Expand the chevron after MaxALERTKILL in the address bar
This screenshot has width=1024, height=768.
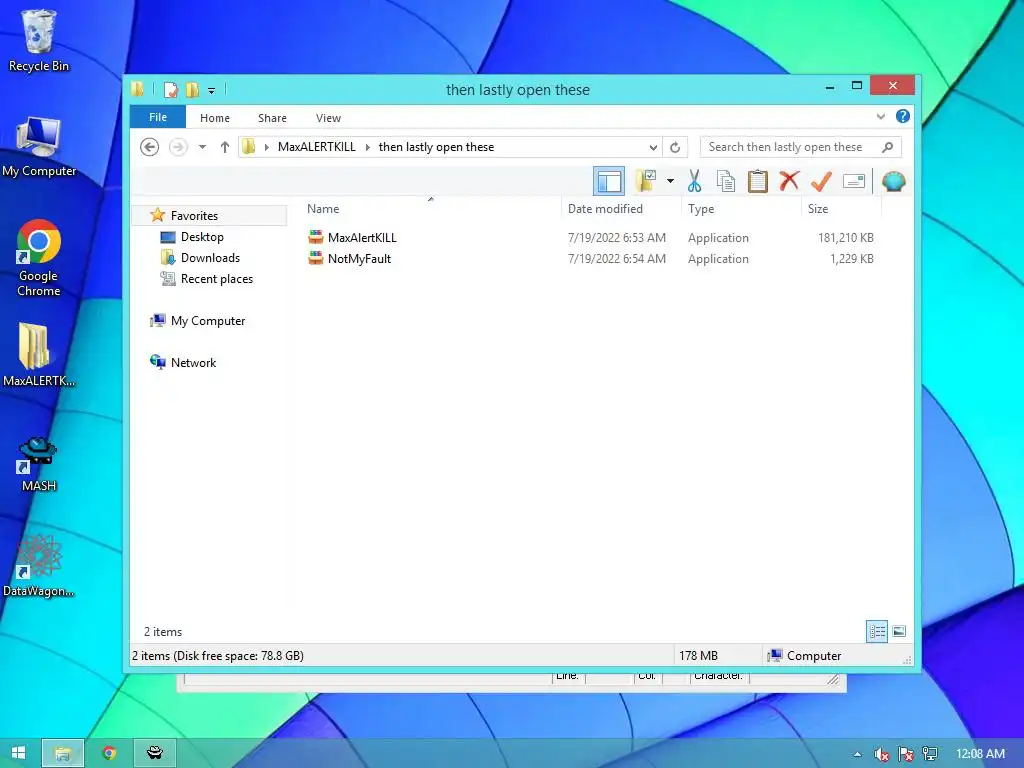pos(368,147)
